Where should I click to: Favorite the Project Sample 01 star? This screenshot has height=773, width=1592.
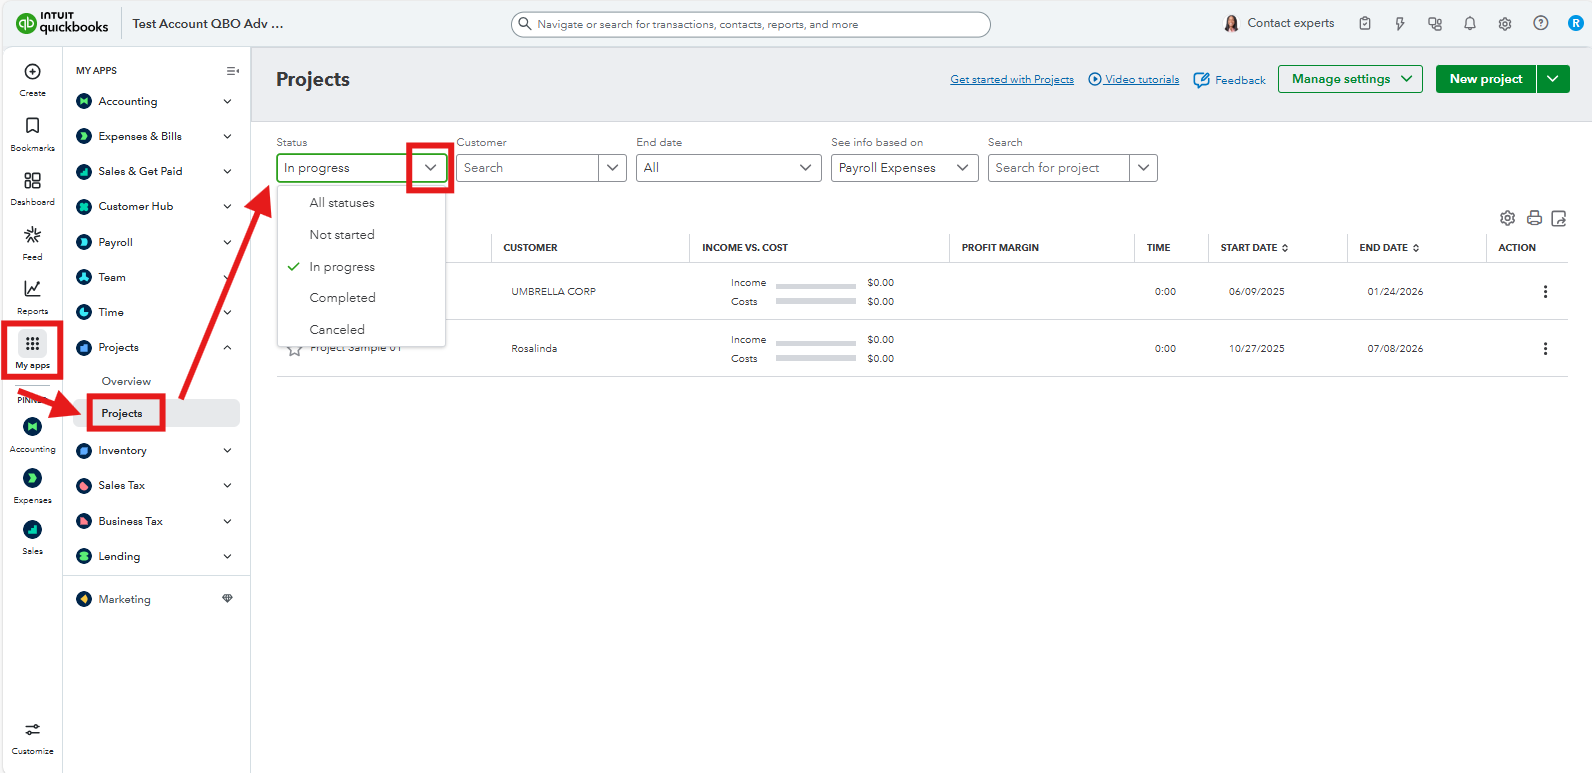[x=294, y=350]
